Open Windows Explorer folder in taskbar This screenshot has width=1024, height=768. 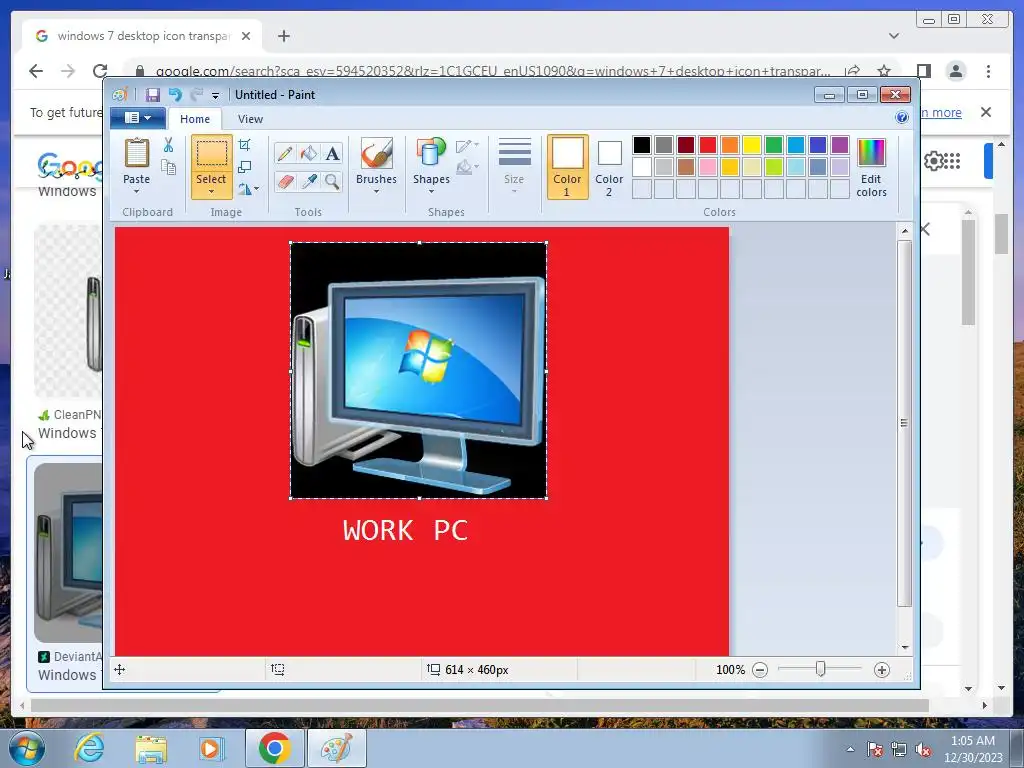[x=151, y=748]
